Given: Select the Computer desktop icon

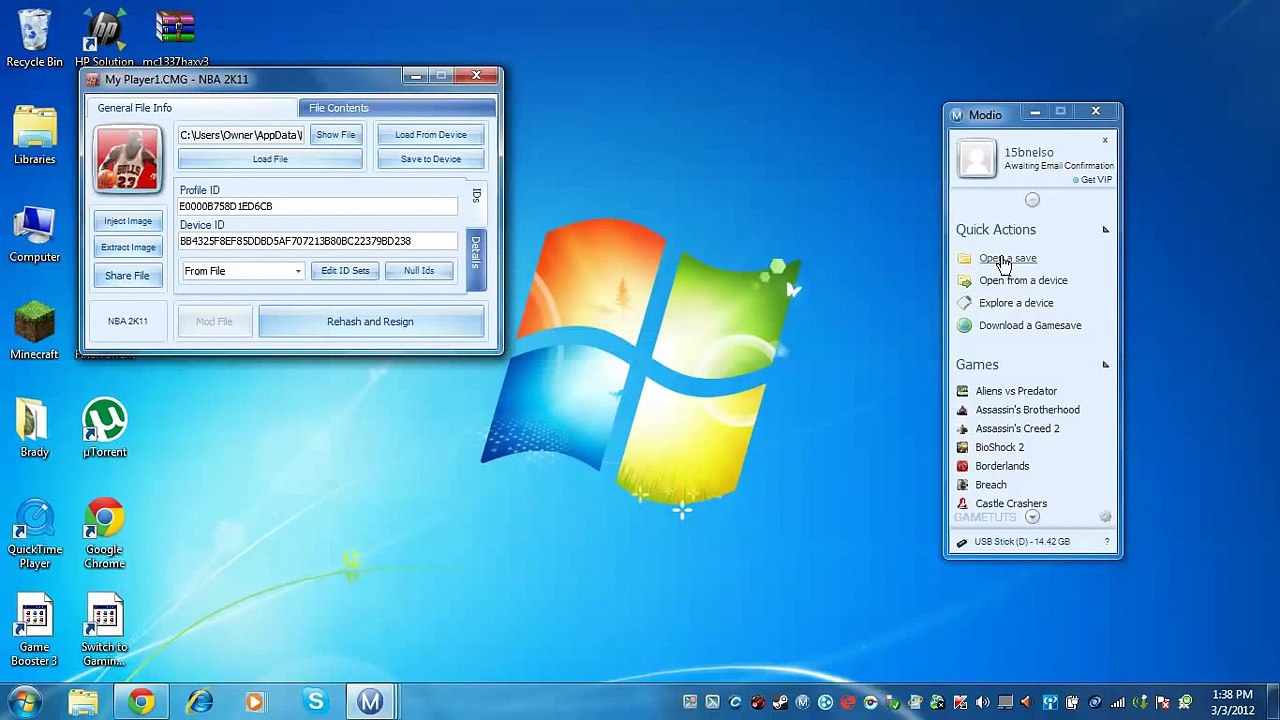Looking at the screenshot, I should (34, 234).
